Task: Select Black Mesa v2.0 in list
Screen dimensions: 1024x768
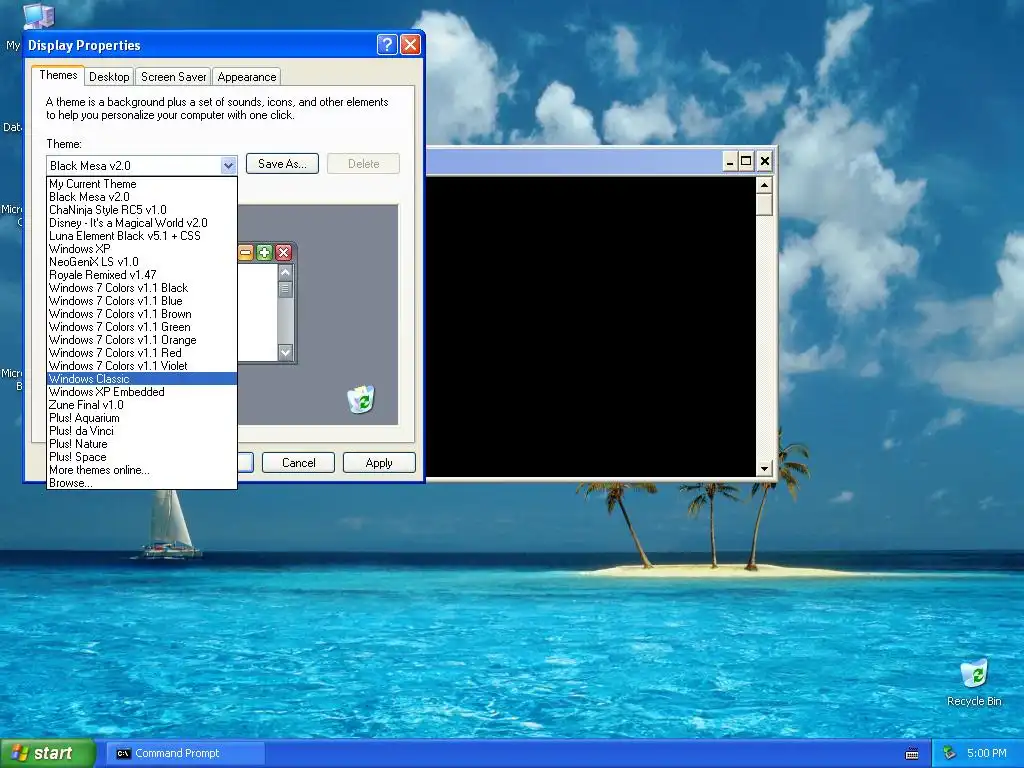Action: pos(142,197)
